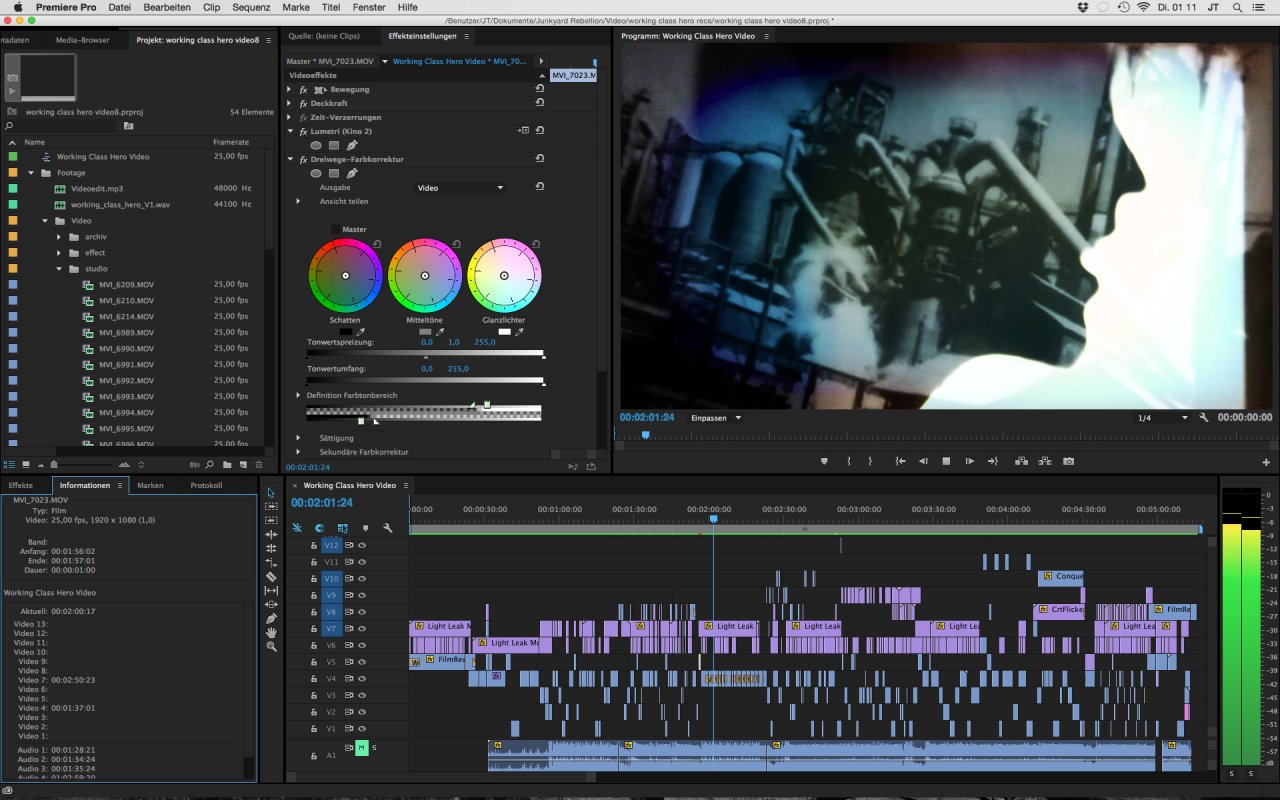Select the Slip tool
Screen dimensions: 1280x800
(271, 591)
